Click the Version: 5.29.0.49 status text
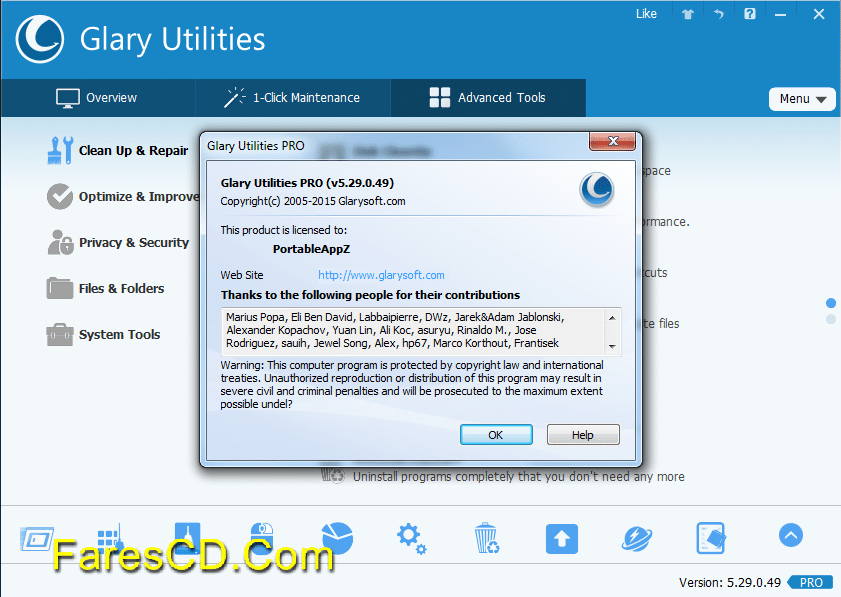 click(729, 583)
